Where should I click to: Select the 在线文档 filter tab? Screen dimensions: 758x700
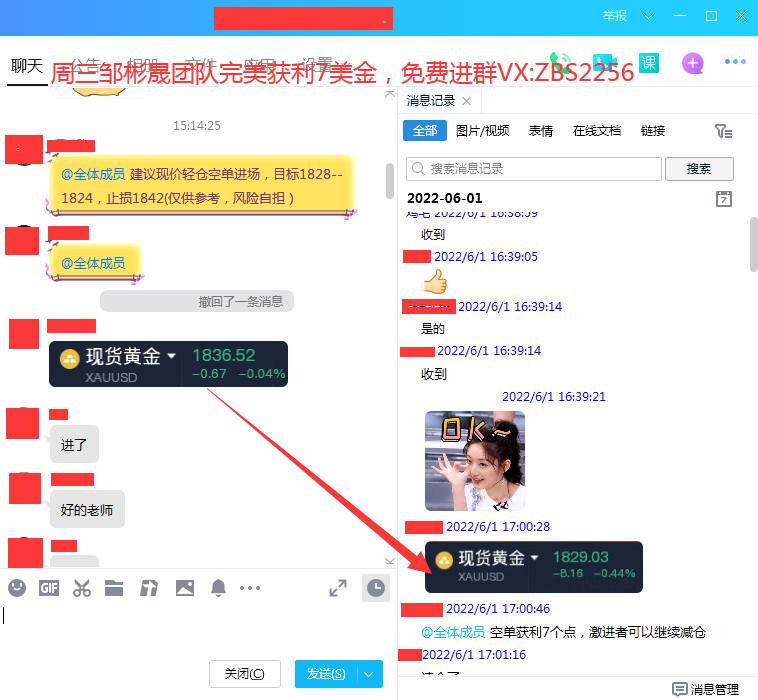(597, 131)
